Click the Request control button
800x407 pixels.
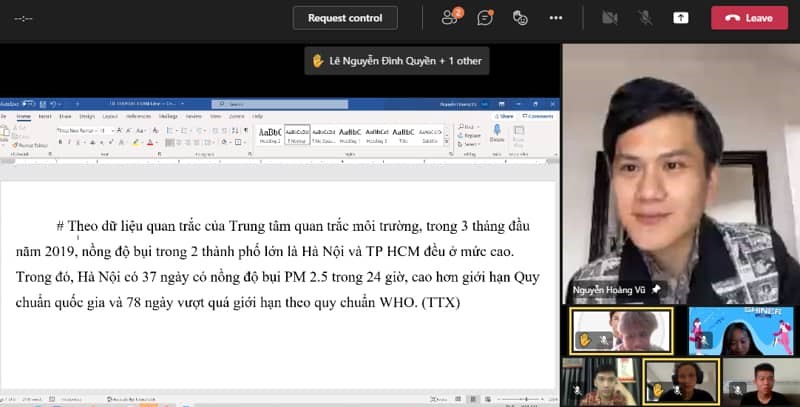coord(345,17)
